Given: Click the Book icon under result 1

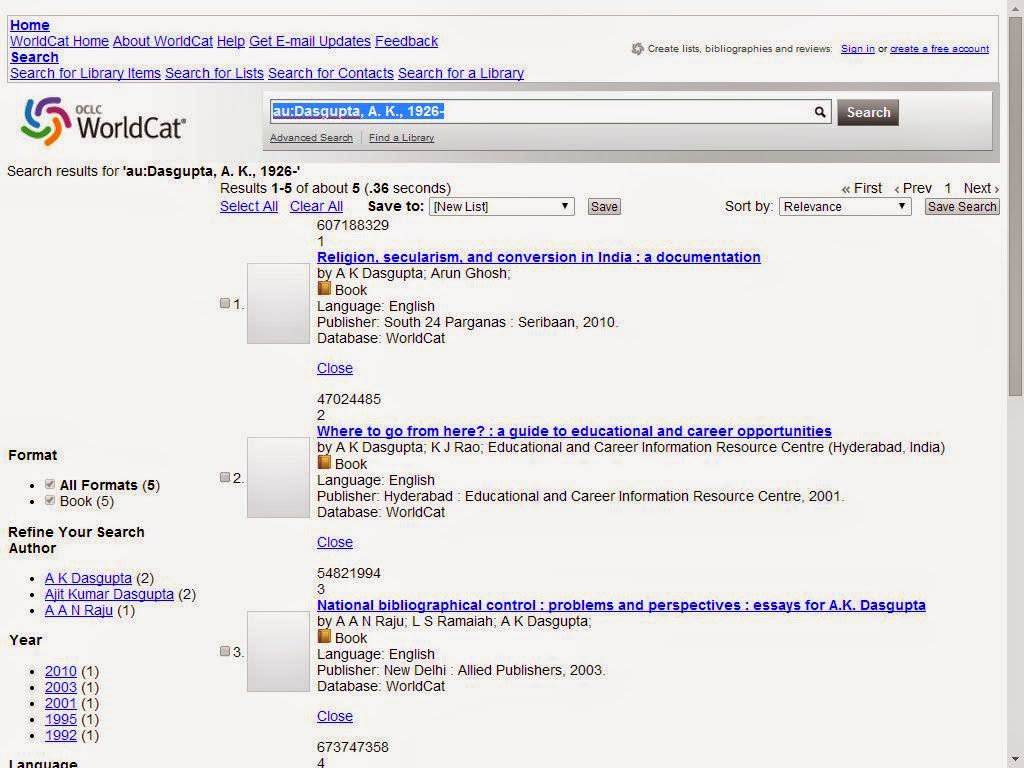Looking at the screenshot, I should (324, 288).
